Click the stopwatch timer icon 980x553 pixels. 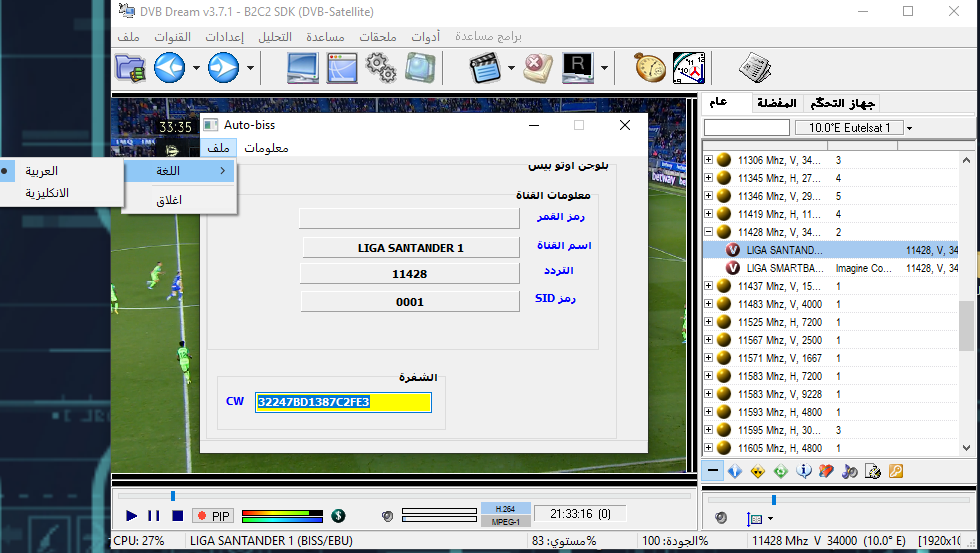(651, 67)
